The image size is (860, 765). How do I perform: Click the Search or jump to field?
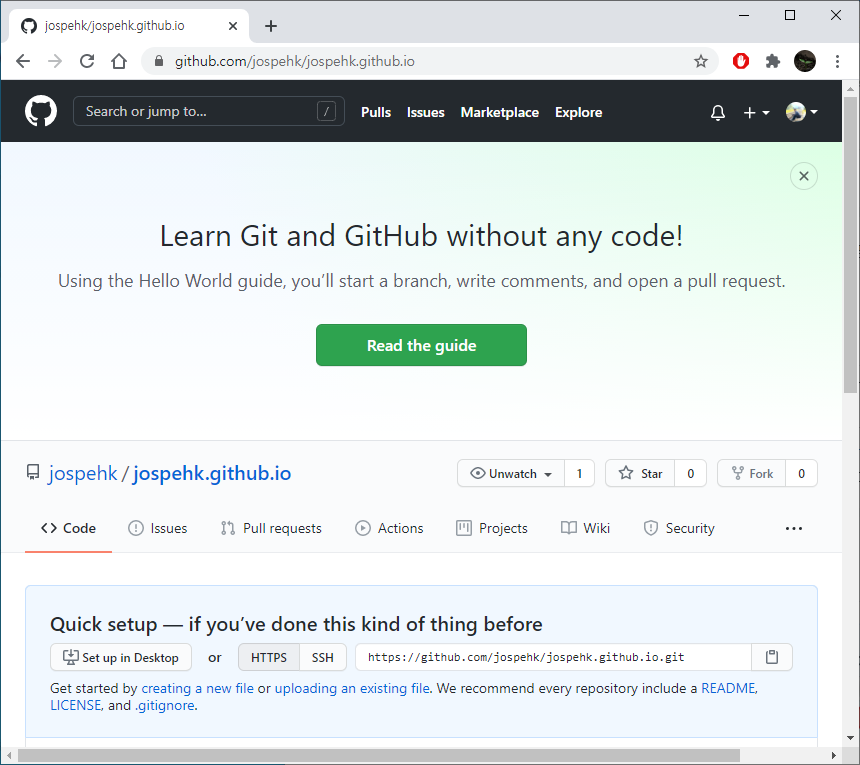pos(208,111)
